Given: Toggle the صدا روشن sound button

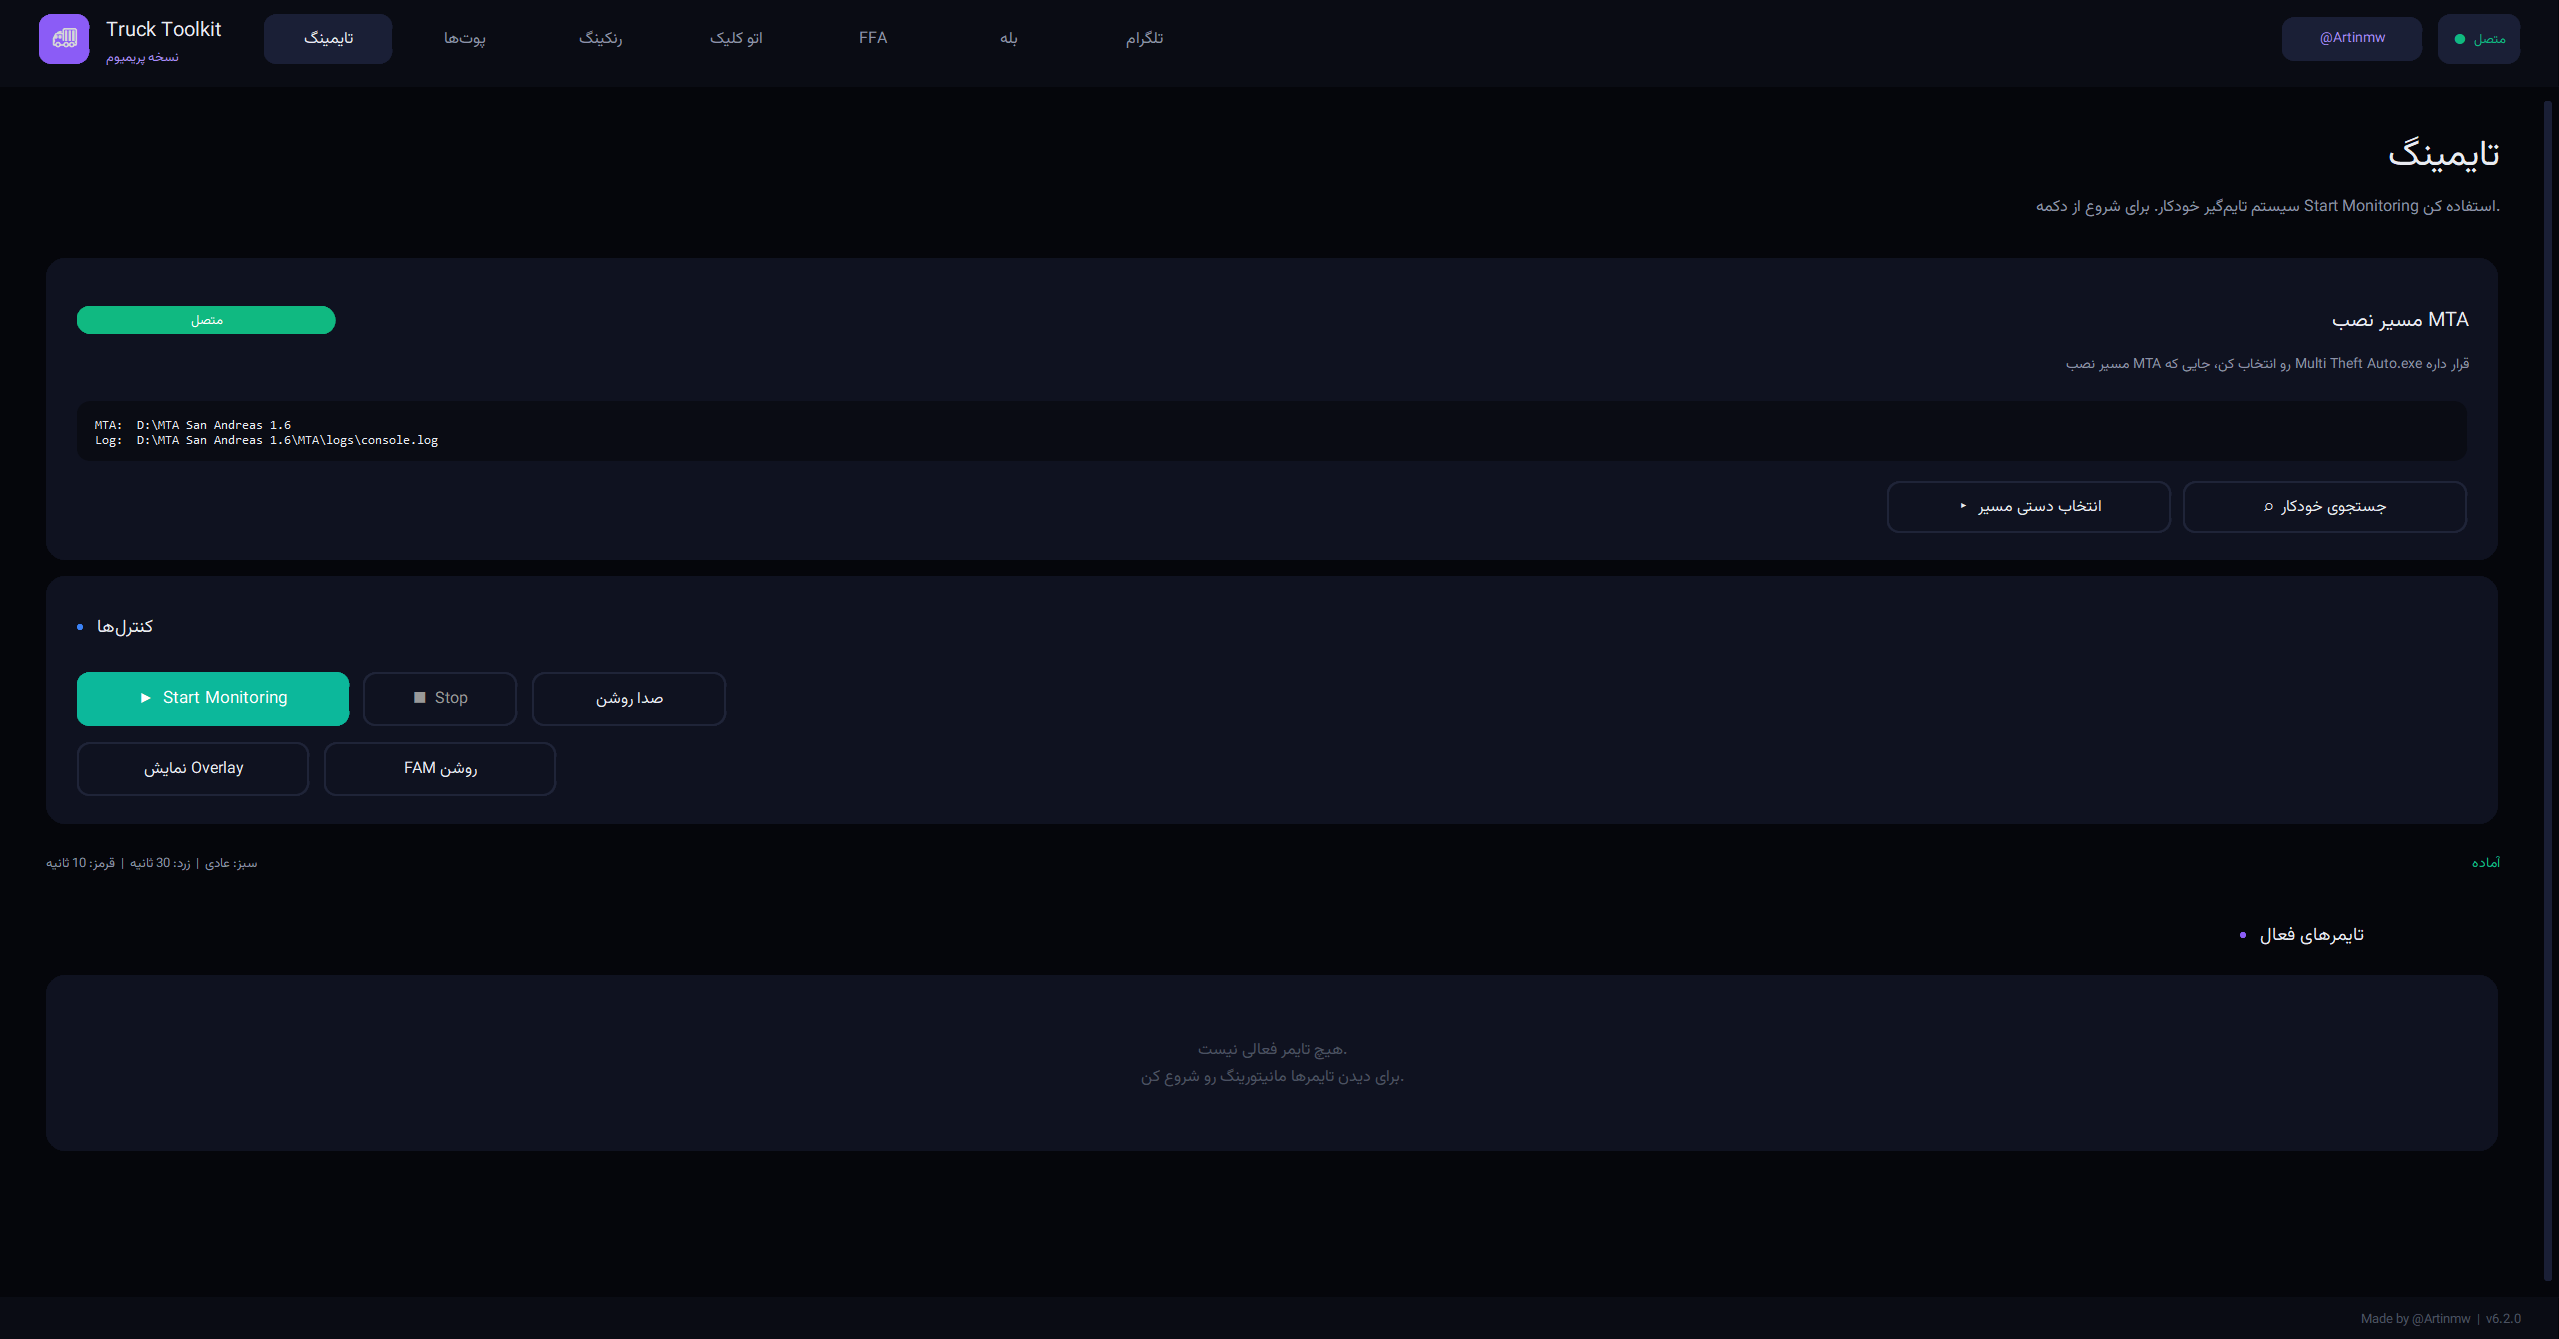Looking at the screenshot, I should 629,698.
